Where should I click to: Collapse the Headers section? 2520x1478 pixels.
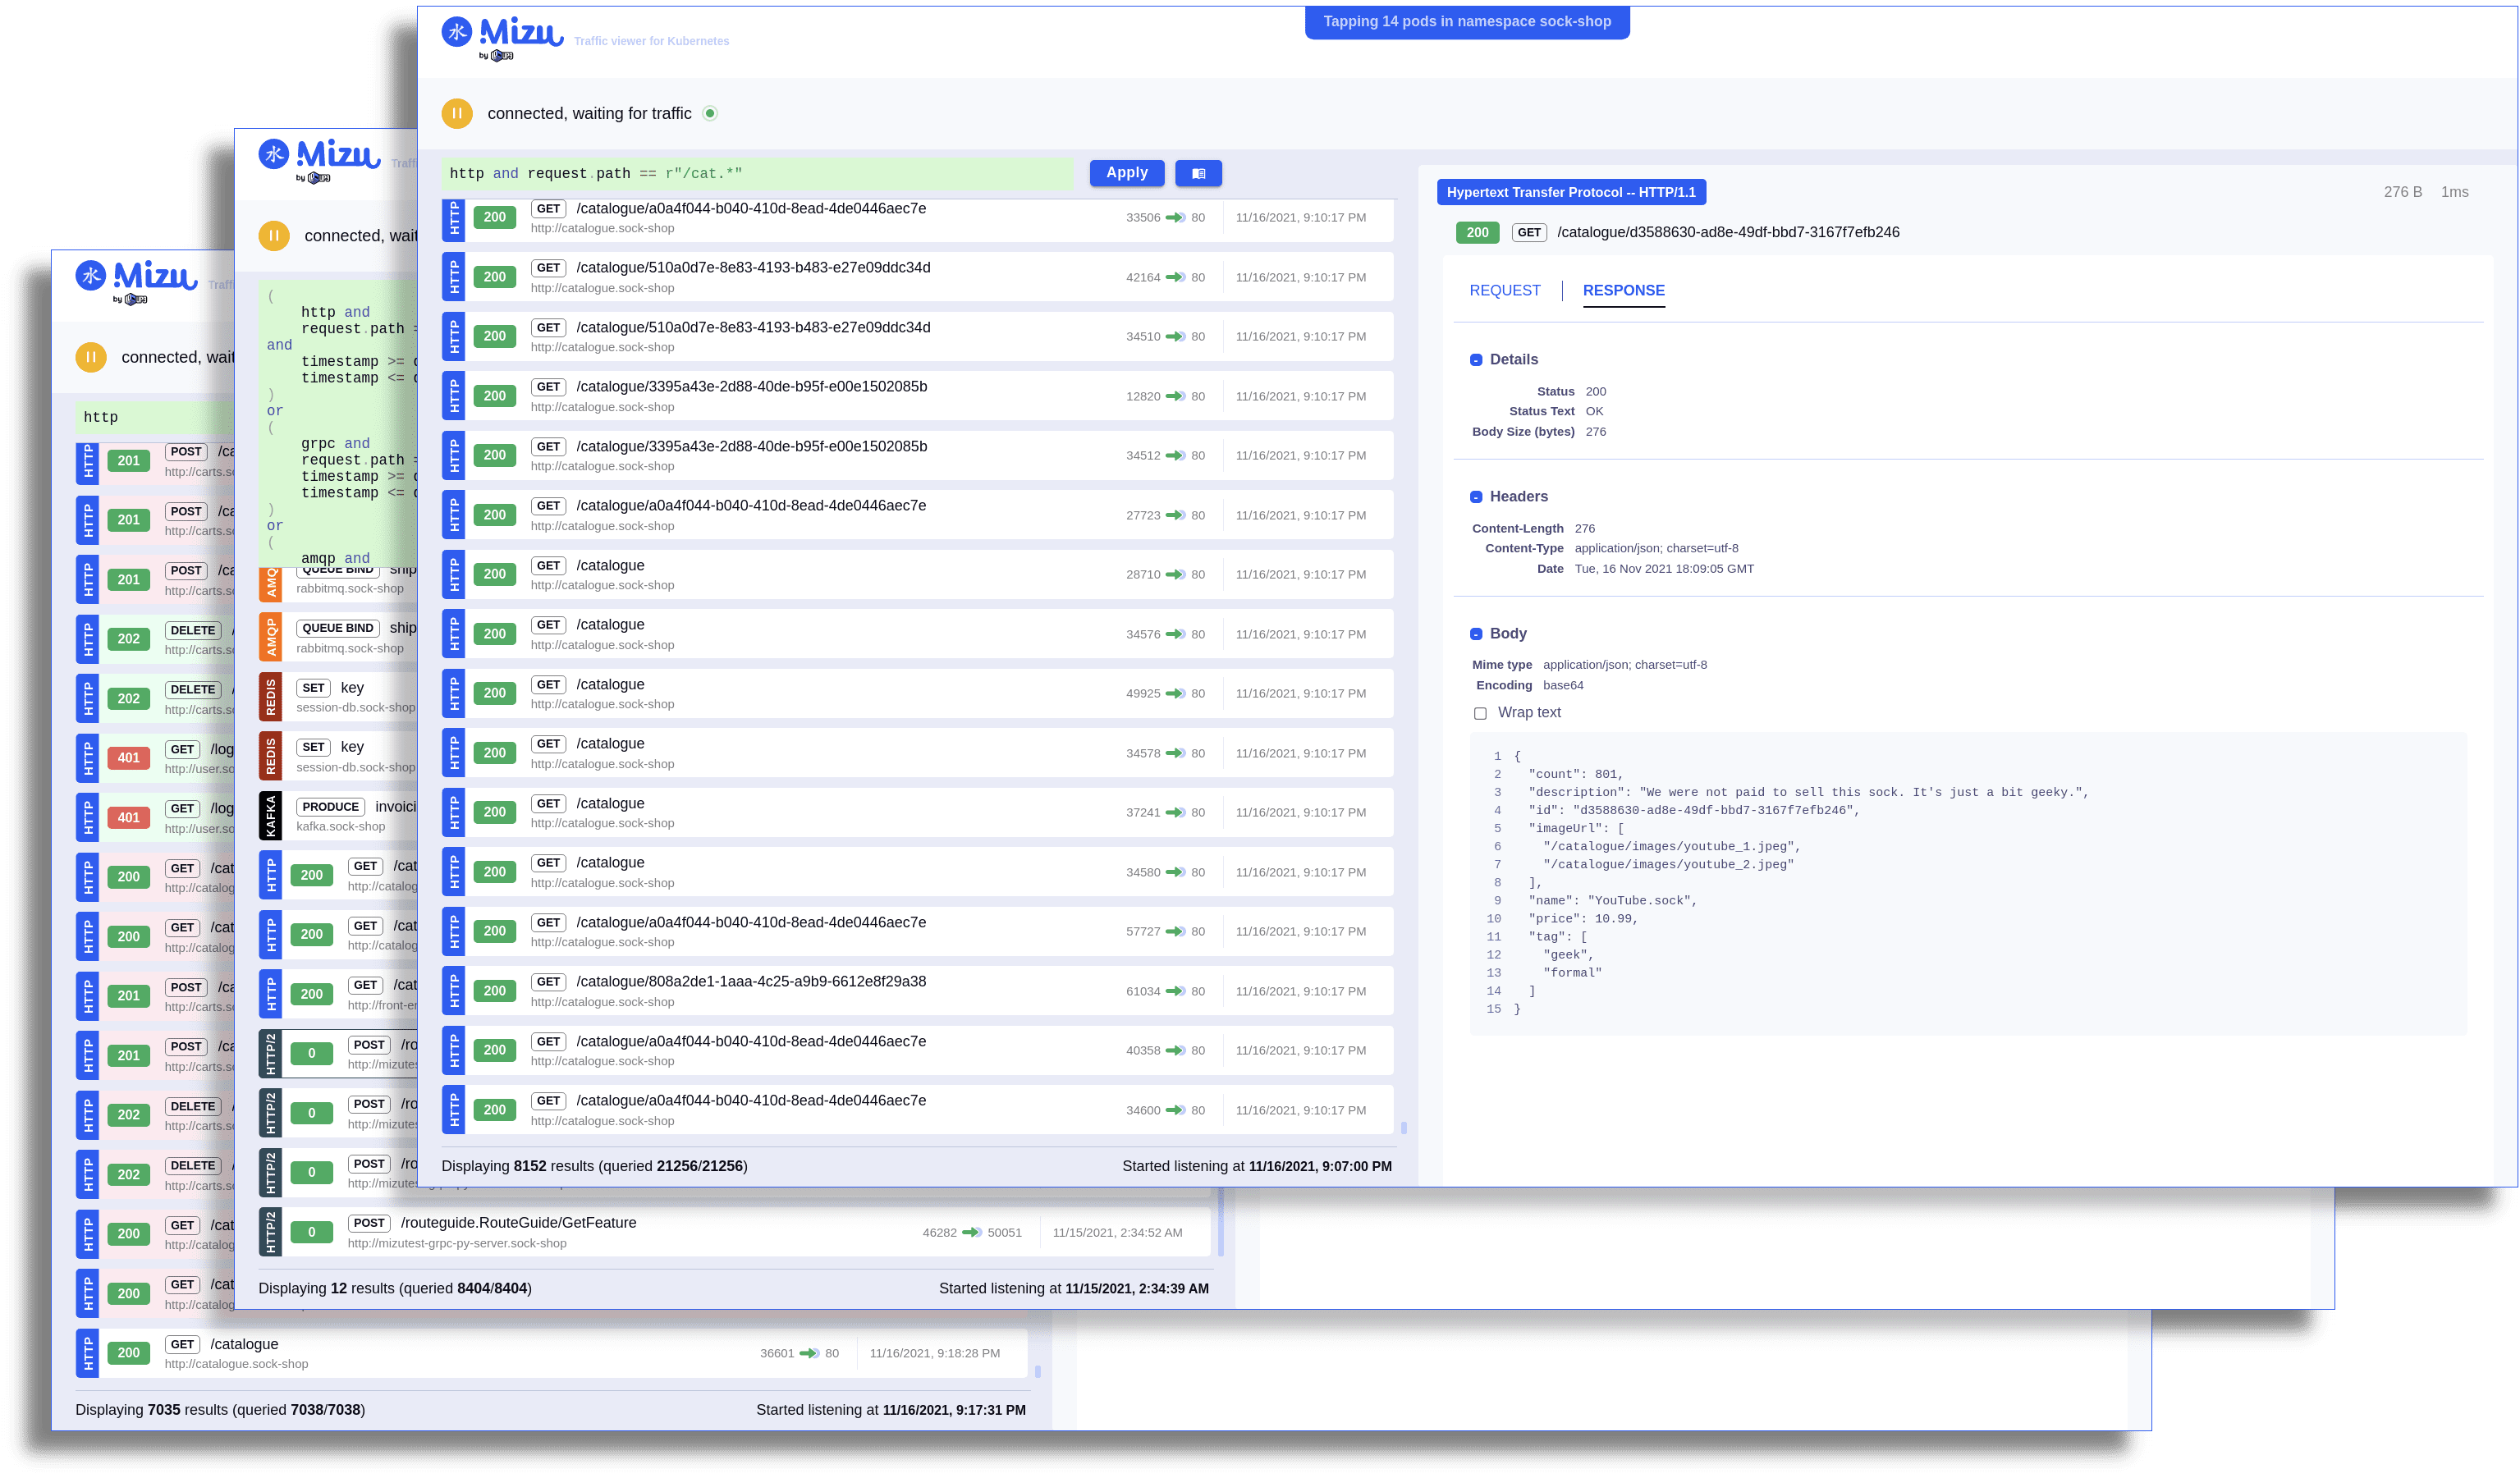(1476, 497)
